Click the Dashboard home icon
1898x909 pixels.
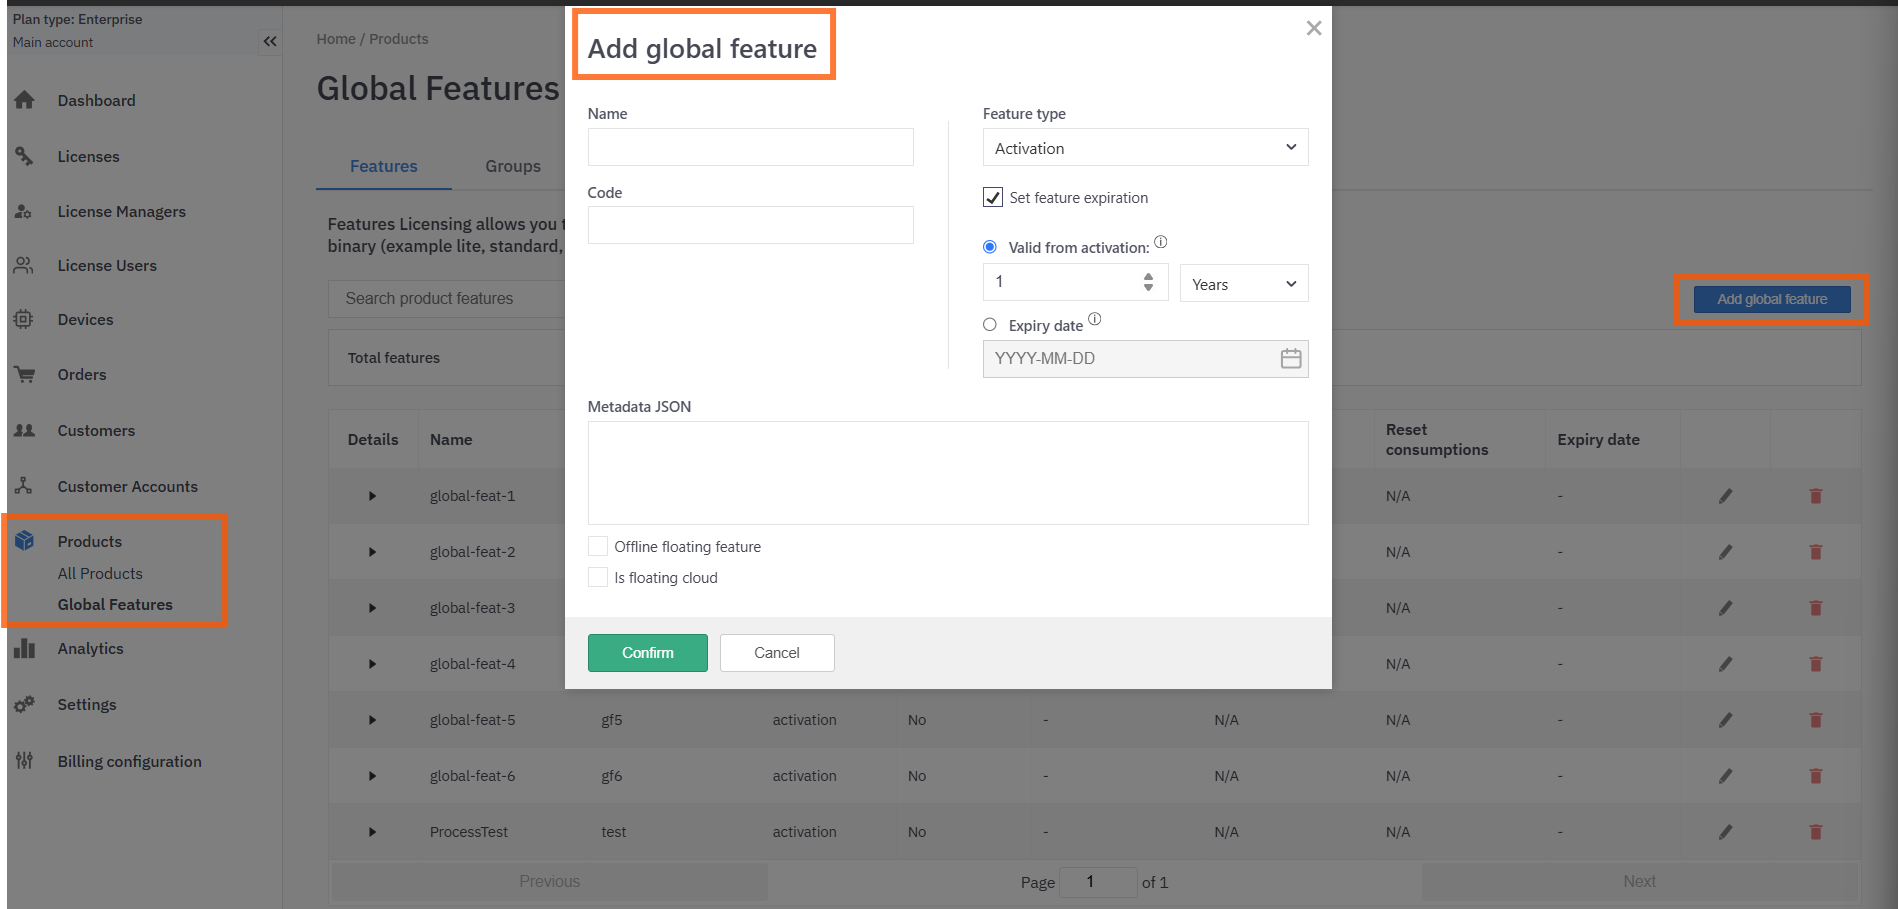(x=25, y=100)
